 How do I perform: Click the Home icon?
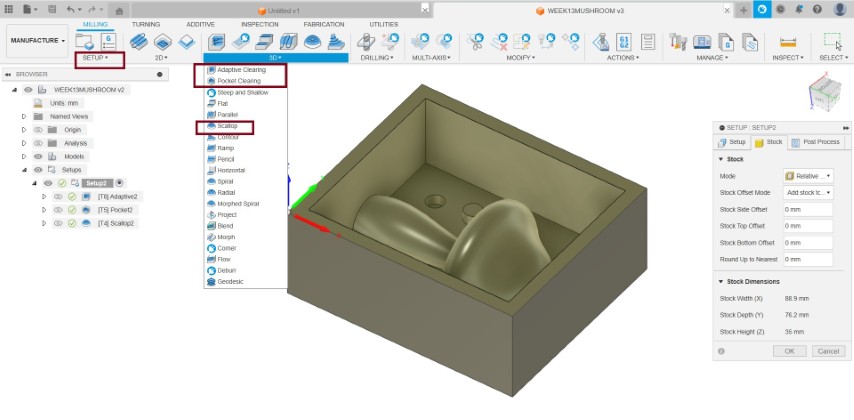[x=120, y=10]
